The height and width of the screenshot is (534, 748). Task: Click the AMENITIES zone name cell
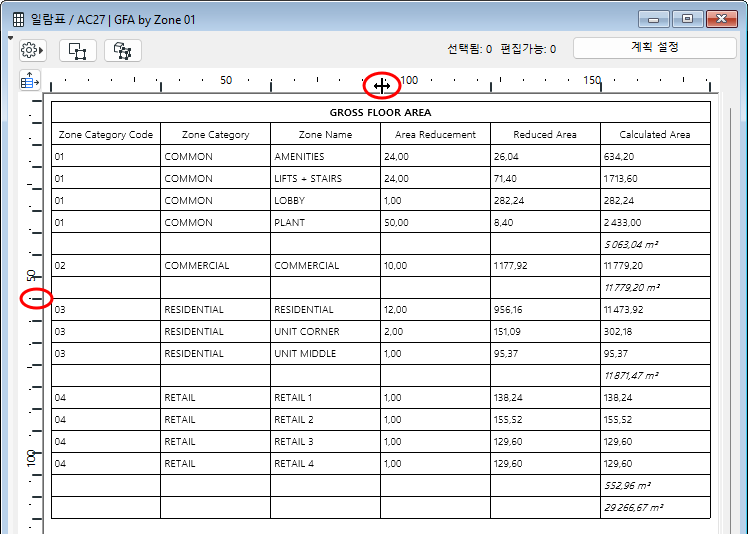click(x=325, y=156)
